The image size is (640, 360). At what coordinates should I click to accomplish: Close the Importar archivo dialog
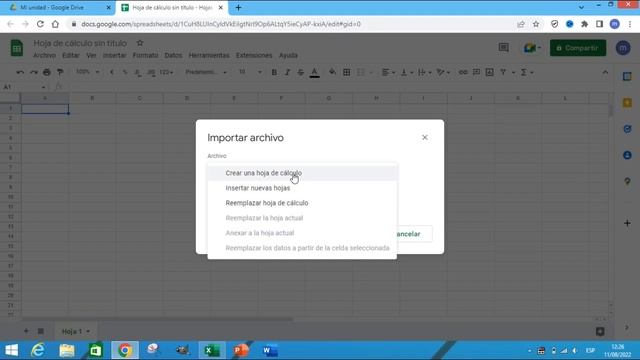[x=424, y=138]
